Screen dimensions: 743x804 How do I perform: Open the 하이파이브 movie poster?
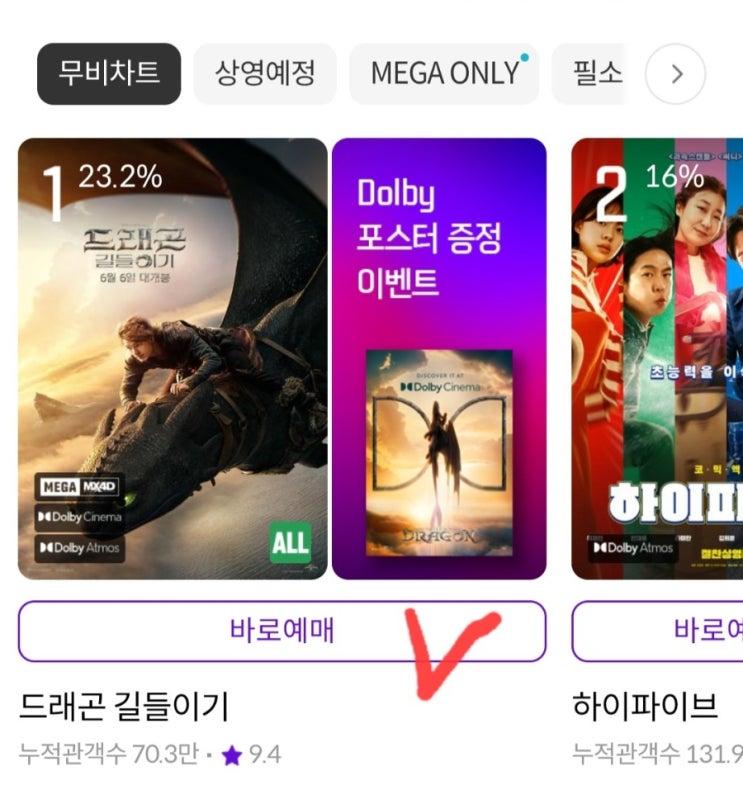point(657,358)
